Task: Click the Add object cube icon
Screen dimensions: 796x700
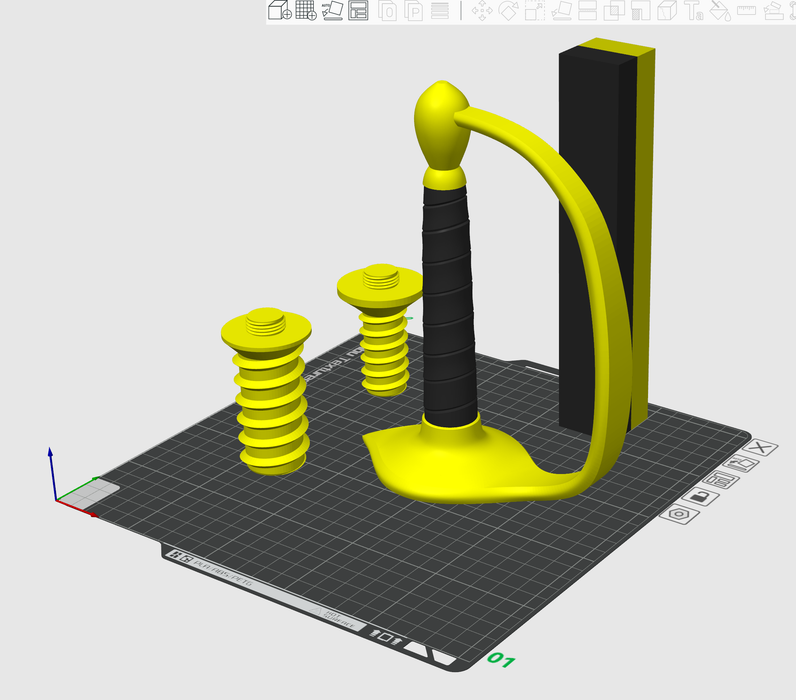Action: (279, 11)
